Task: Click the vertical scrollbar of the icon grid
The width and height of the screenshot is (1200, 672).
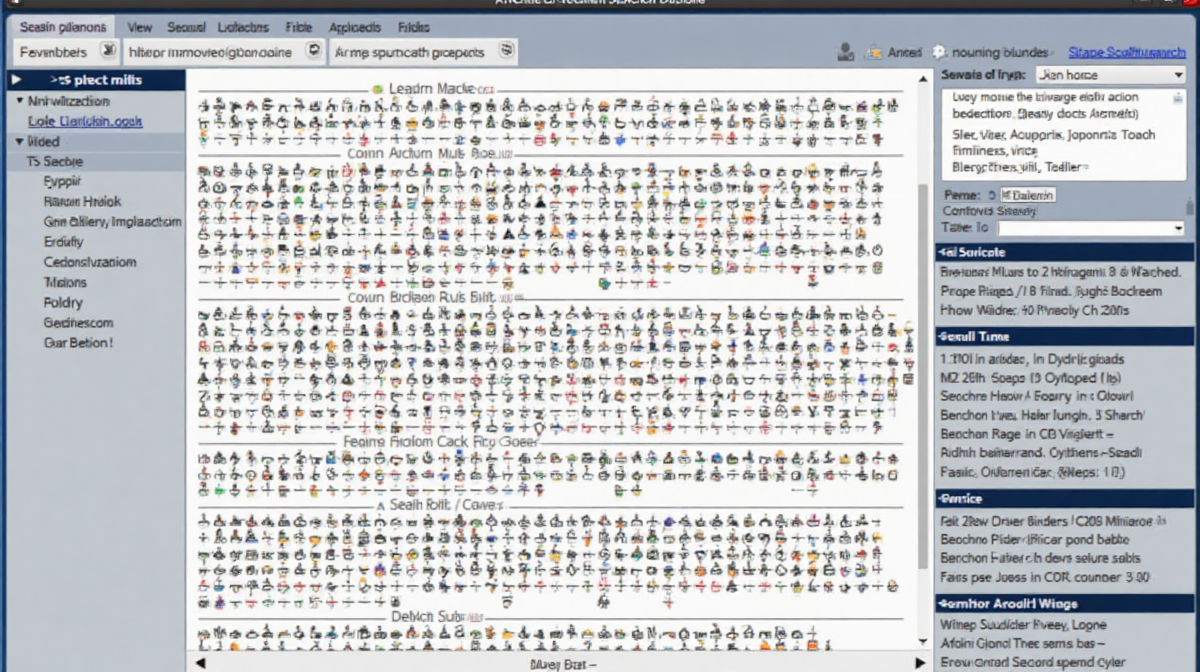Action: pyautogui.click(x=923, y=370)
